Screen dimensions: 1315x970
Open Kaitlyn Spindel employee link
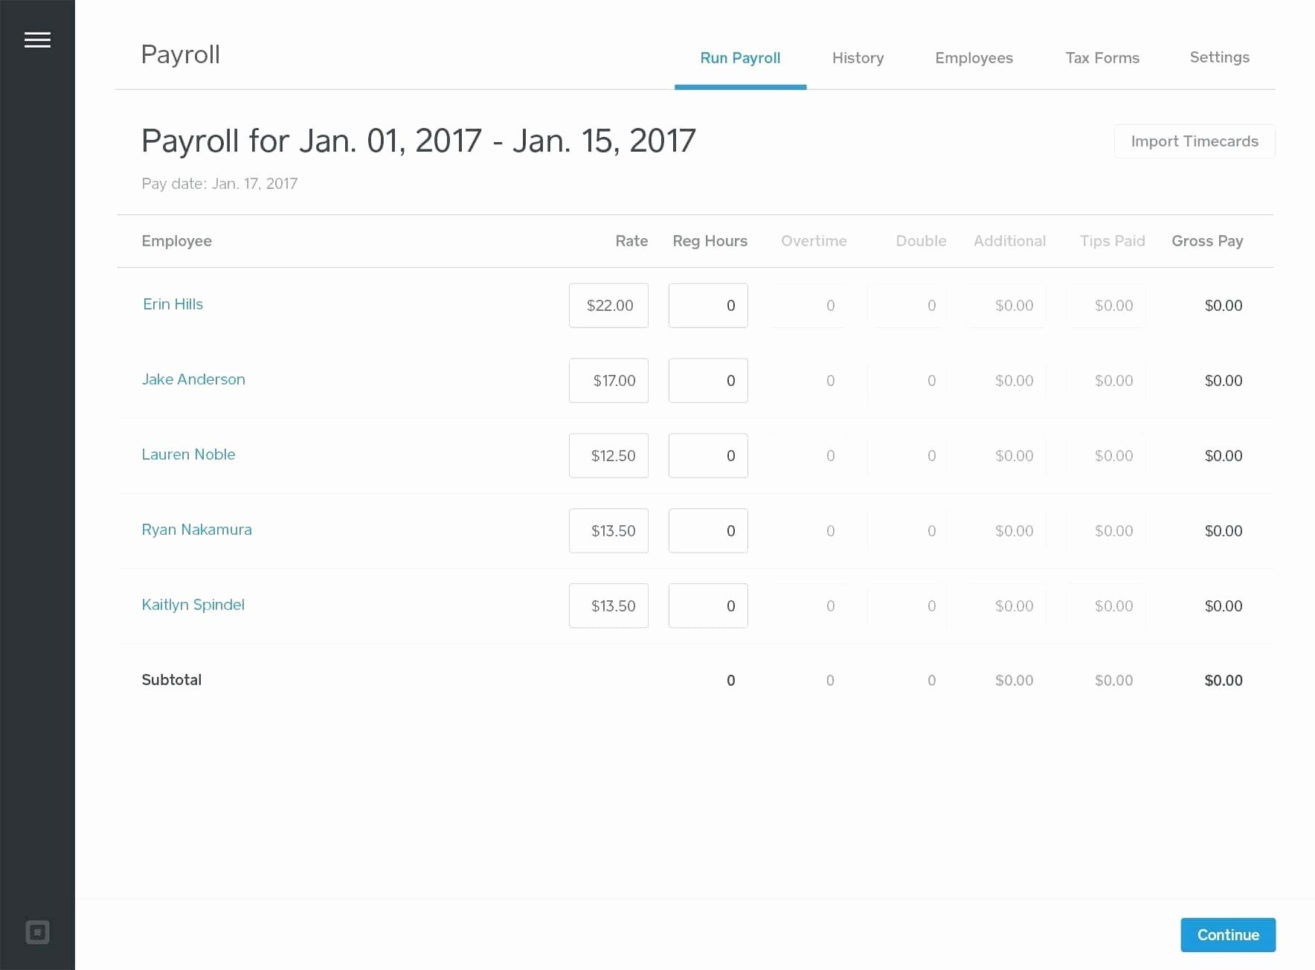(x=193, y=604)
